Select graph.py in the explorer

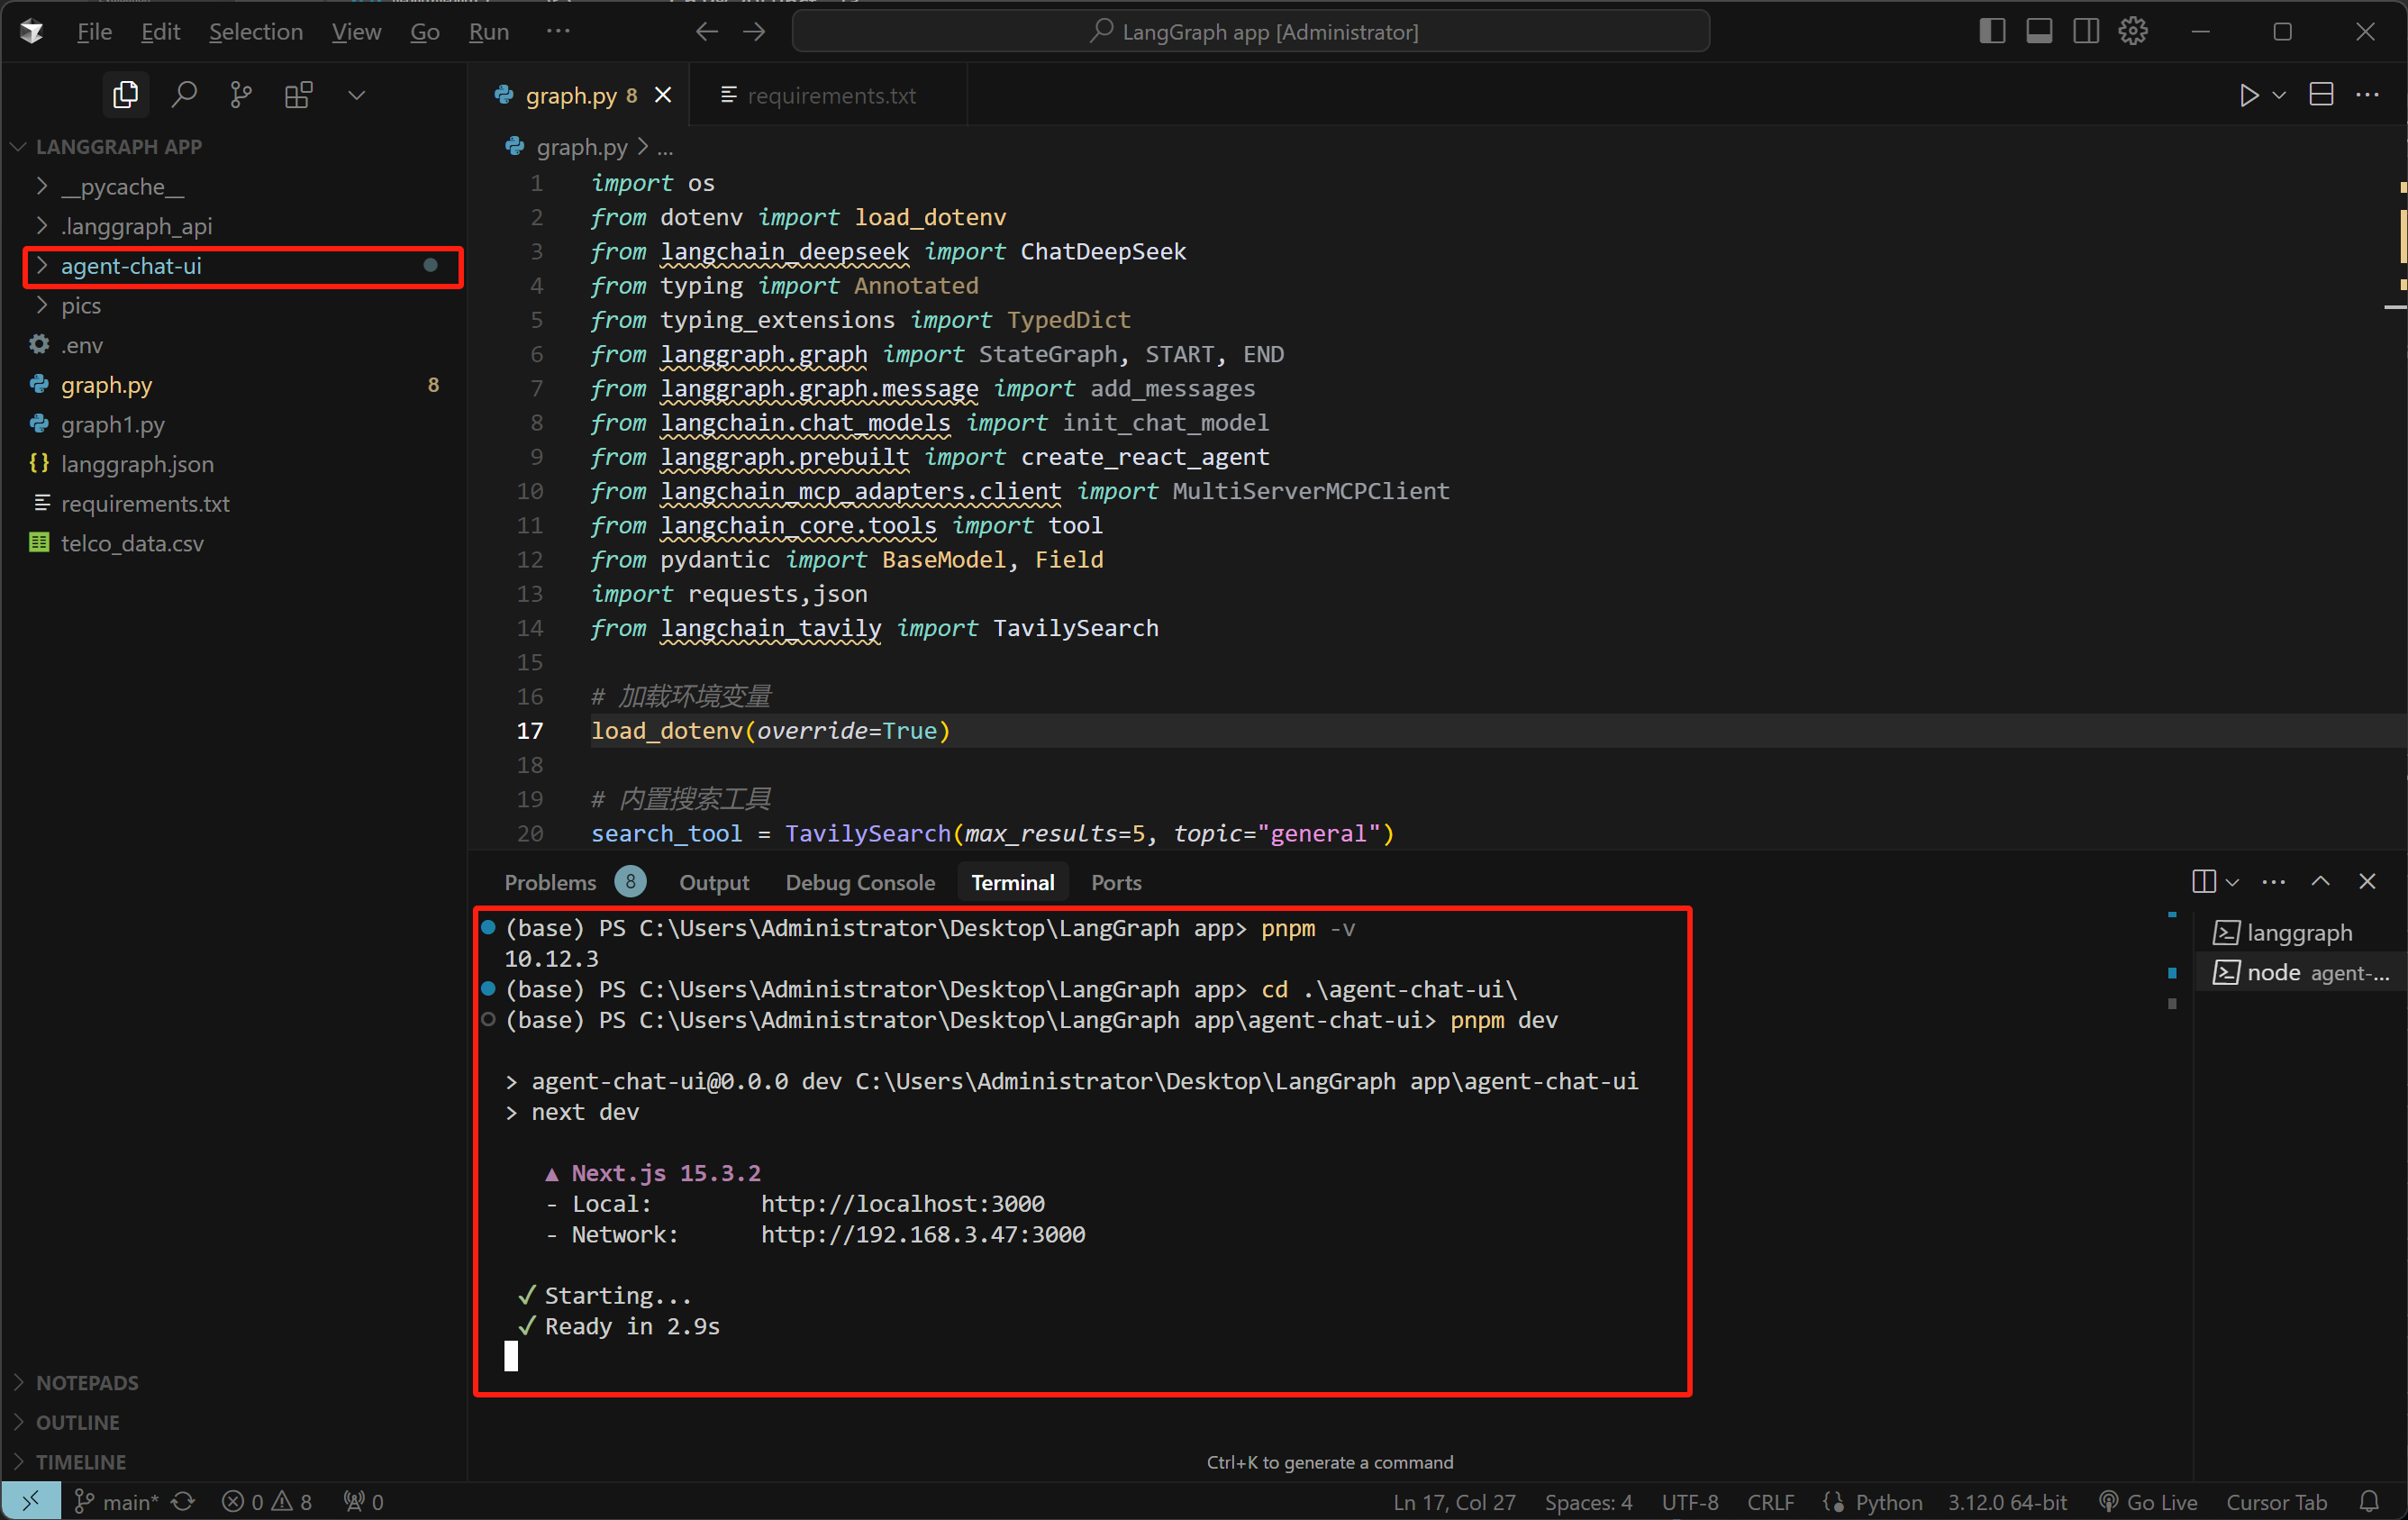(234, 385)
